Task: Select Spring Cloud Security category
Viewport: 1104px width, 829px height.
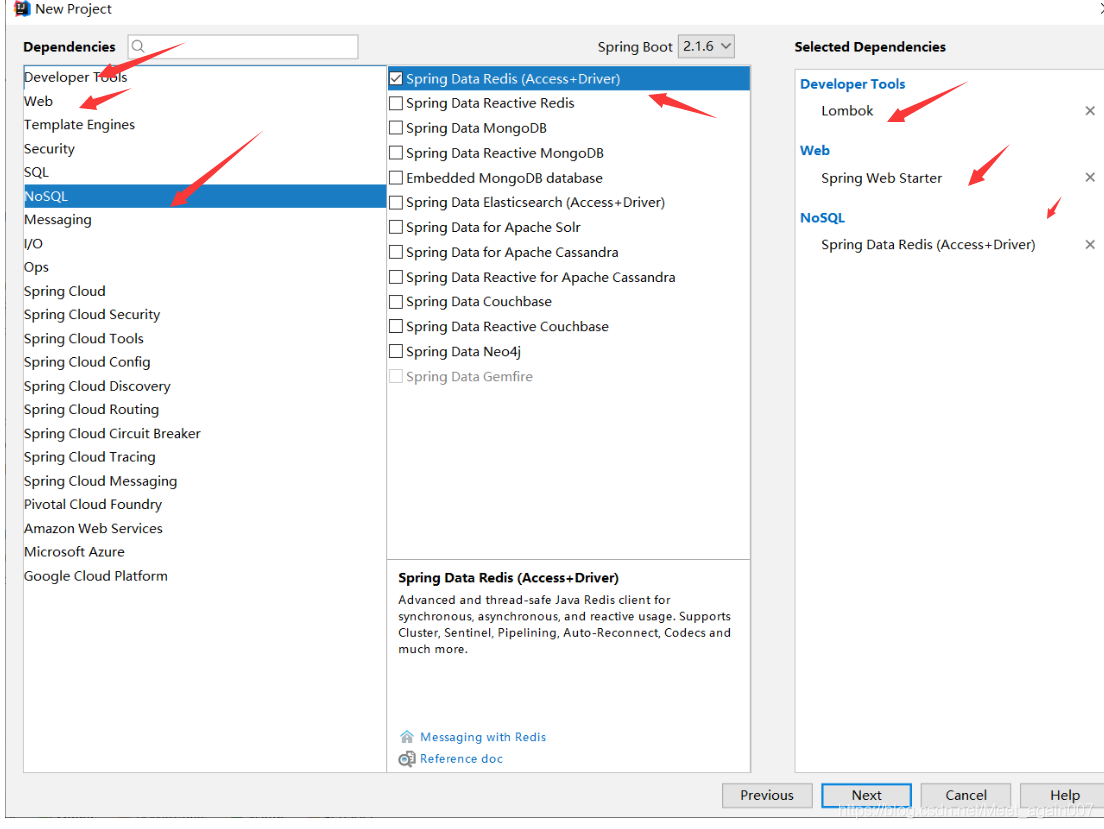Action: [x=92, y=315]
